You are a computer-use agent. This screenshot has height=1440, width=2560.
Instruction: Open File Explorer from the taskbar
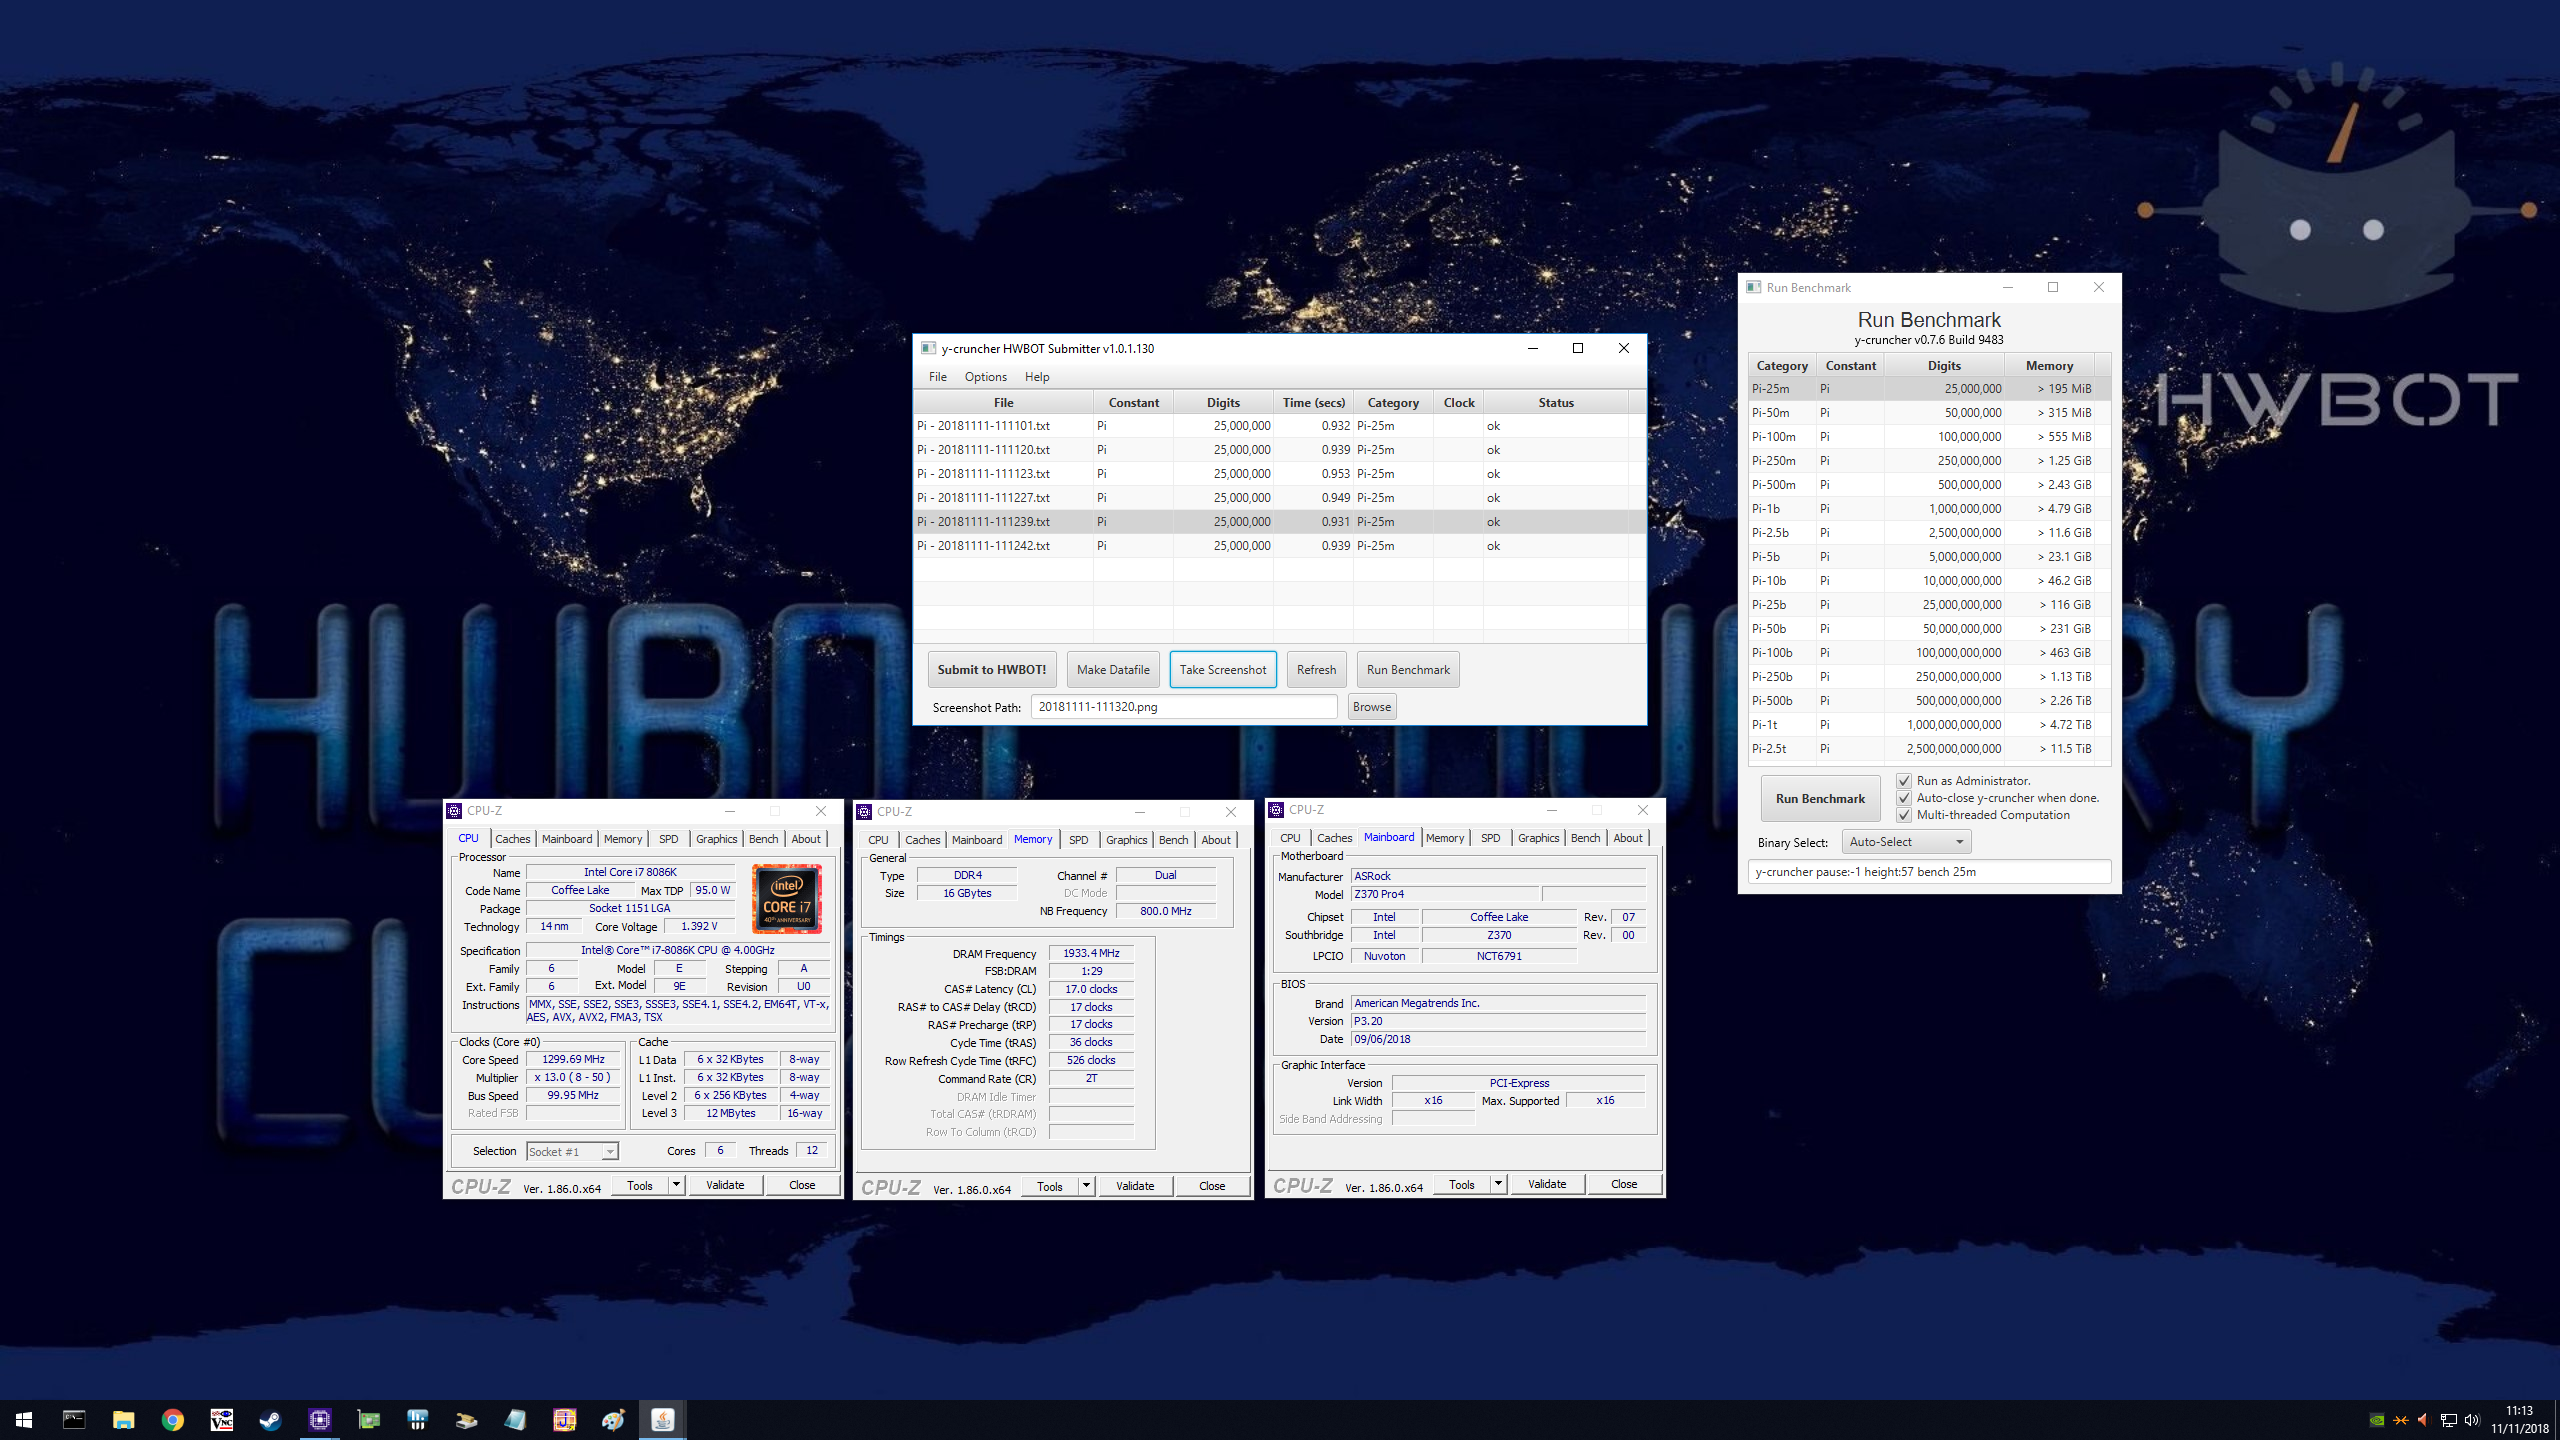(123, 1419)
